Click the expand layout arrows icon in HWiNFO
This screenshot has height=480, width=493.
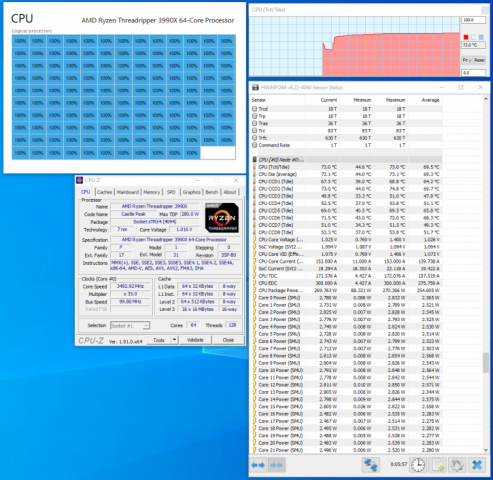click(x=258, y=465)
